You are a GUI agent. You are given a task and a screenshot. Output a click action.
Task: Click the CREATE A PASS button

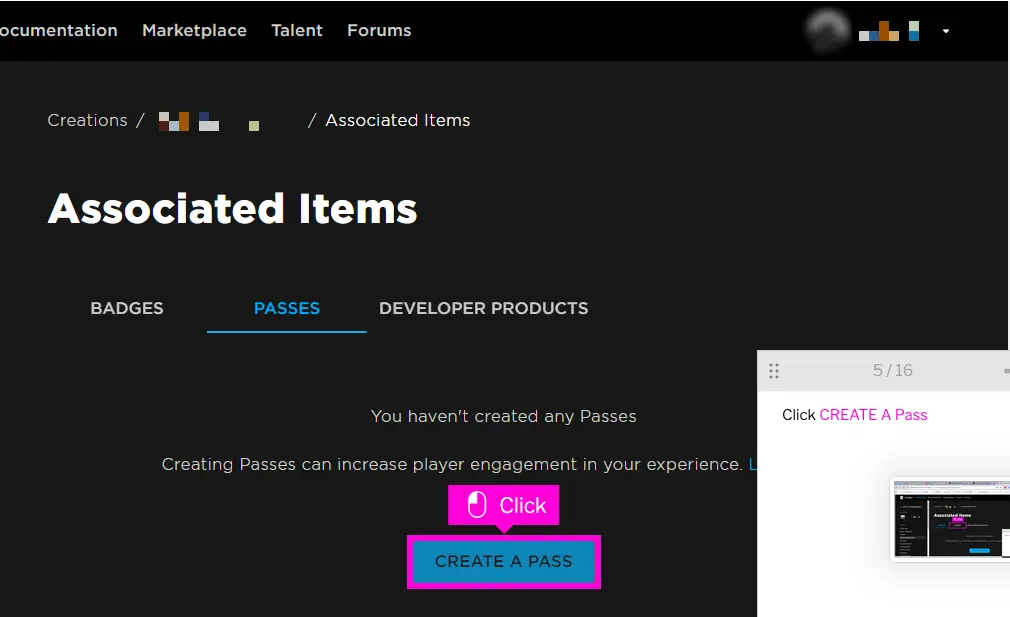pyautogui.click(x=503, y=561)
